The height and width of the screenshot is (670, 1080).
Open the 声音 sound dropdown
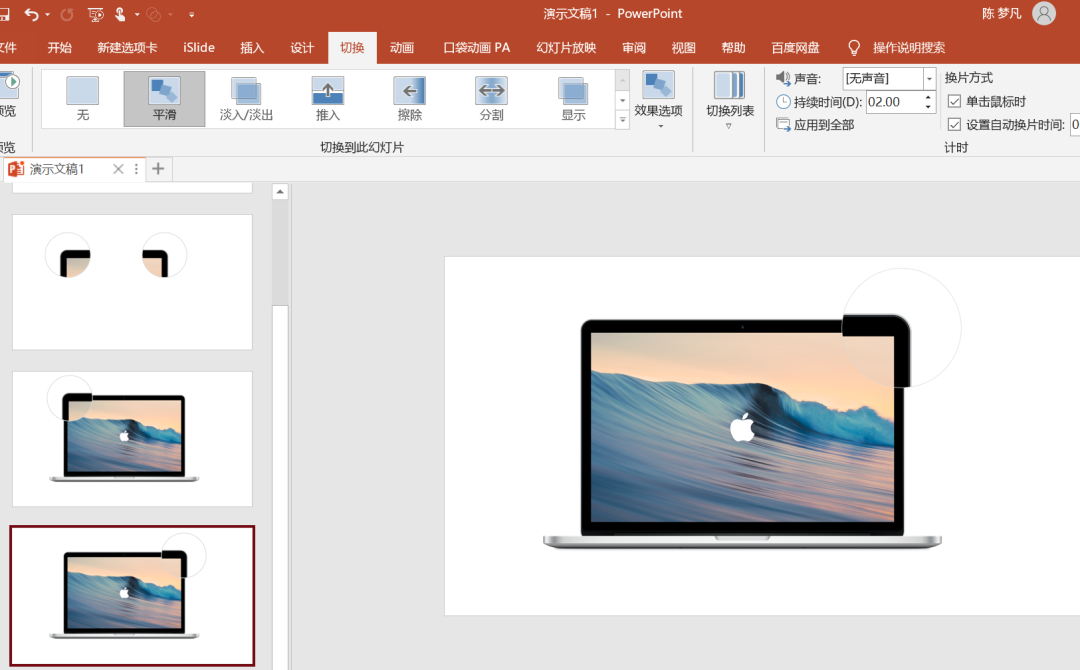929,78
